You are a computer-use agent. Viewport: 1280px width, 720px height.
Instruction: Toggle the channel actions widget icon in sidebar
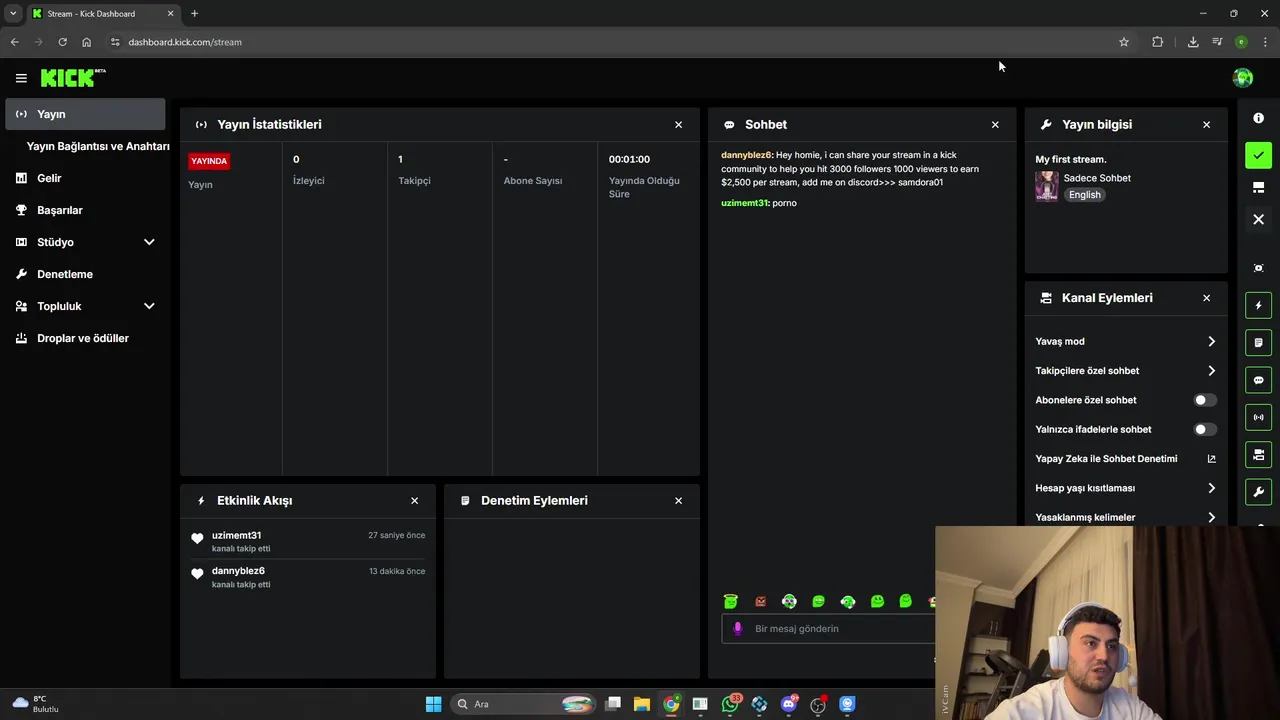tap(1259, 455)
